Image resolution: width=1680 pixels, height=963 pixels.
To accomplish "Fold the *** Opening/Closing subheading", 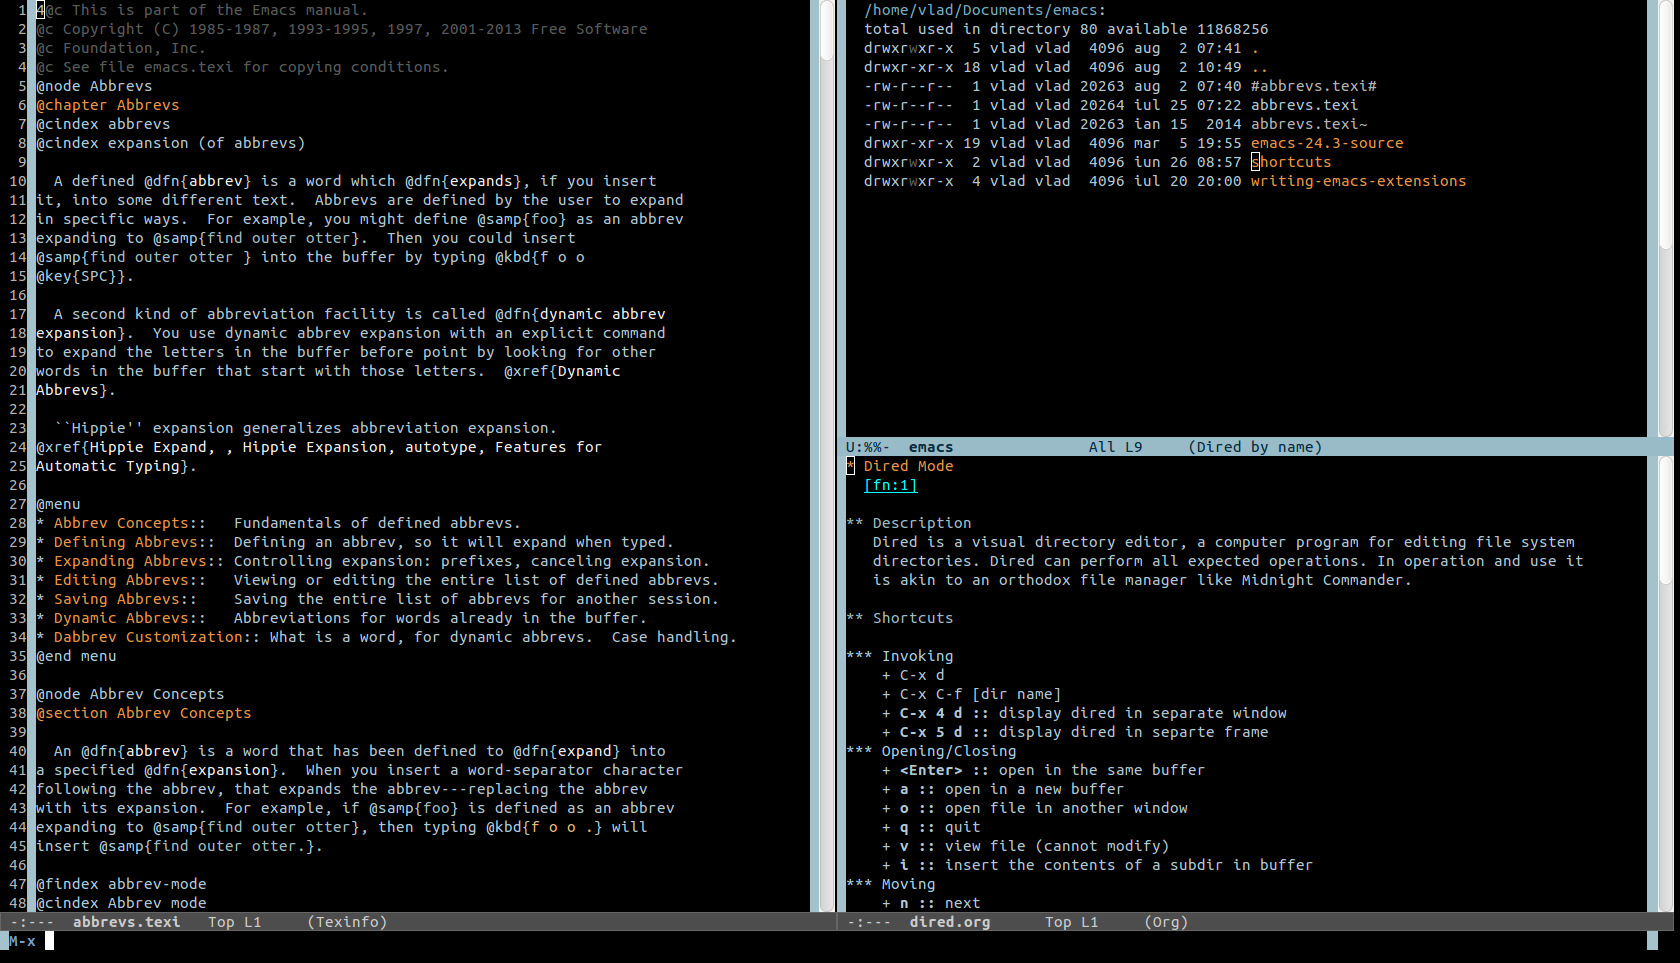I will (x=931, y=751).
